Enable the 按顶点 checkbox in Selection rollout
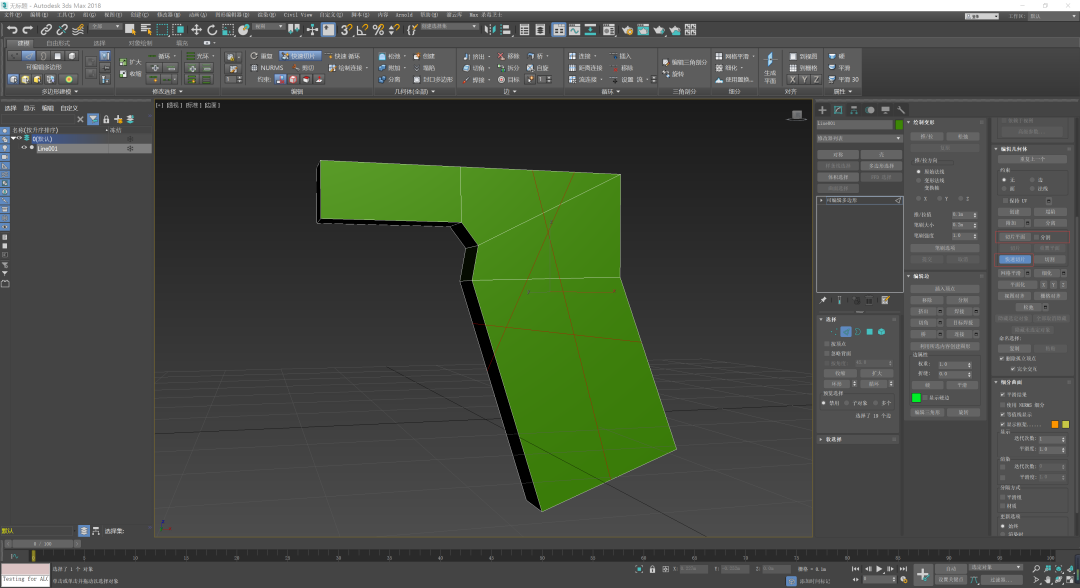This screenshot has height=588, width=1080. click(x=827, y=344)
